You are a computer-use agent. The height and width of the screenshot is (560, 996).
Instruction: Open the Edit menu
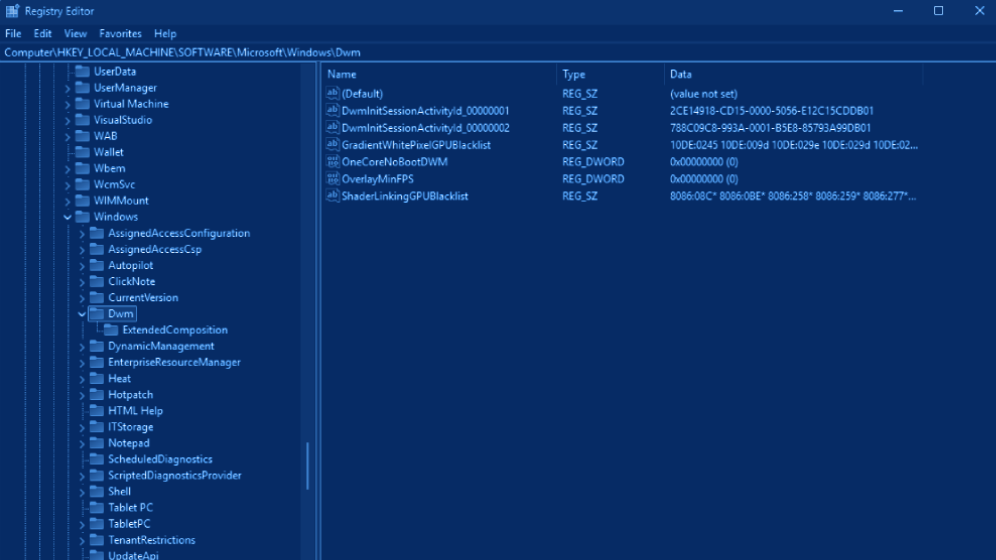tap(42, 33)
